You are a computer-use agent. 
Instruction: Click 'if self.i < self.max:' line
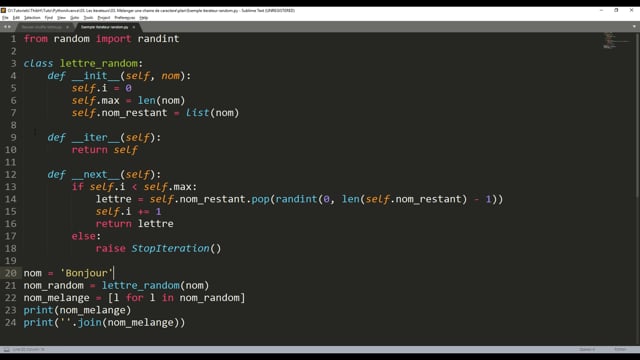coord(134,187)
